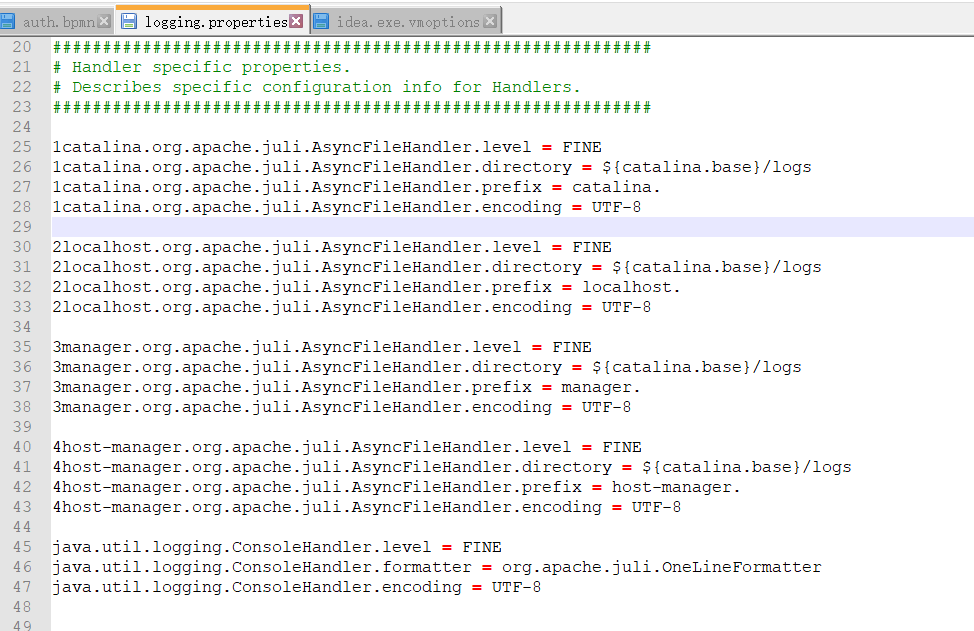Close the idea.exe.vmoptions tab
Image resolution: width=974 pixels, height=631 pixels.
(x=490, y=22)
